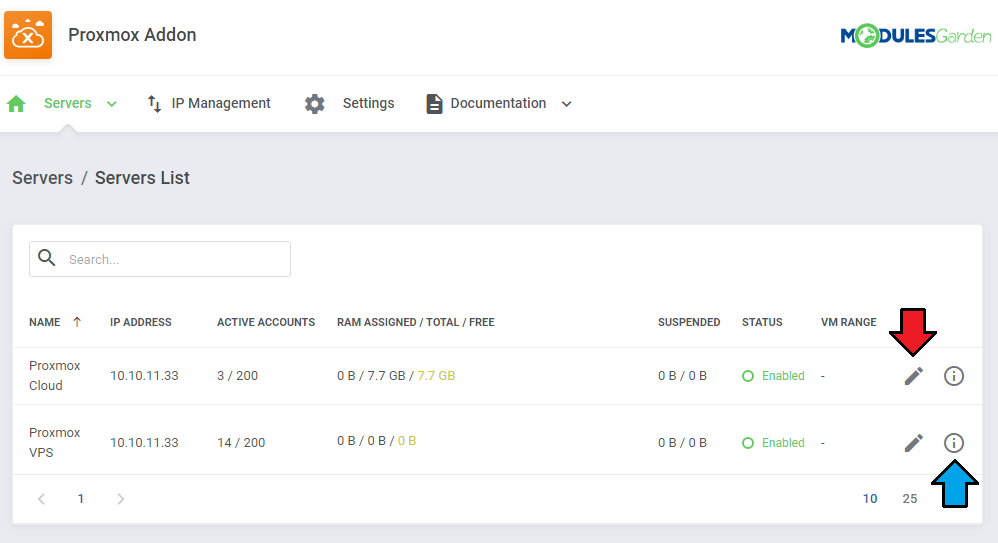Click Proxmox Cloud IP address 10.10.11.33
The width and height of the screenshot is (998, 543).
click(x=144, y=376)
